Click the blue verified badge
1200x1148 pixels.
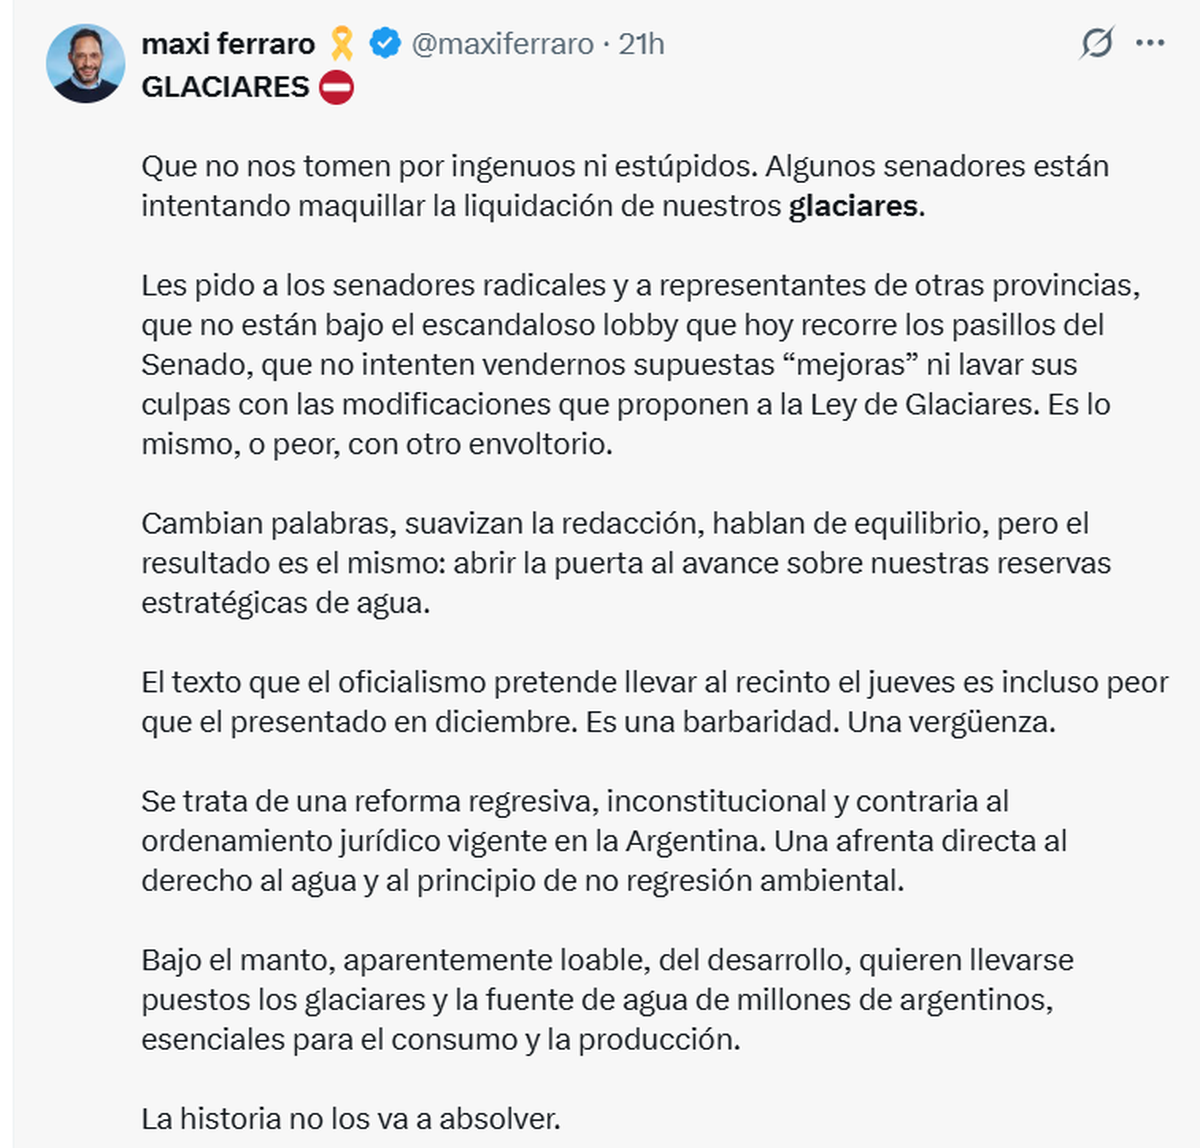pos(385,43)
